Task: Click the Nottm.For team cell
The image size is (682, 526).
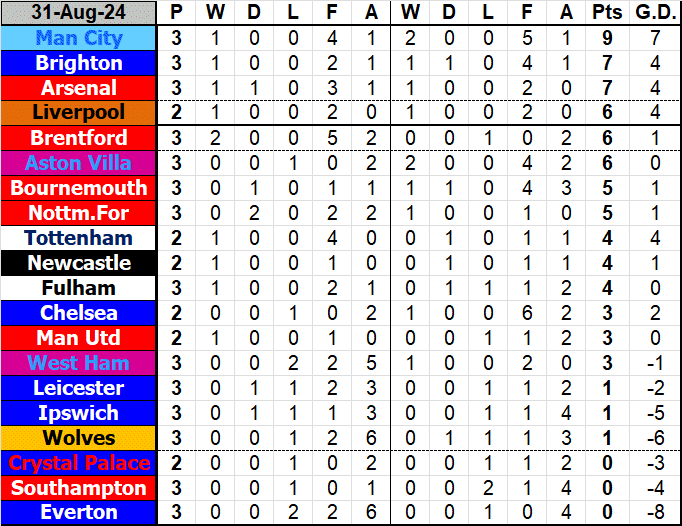Action: pyautogui.click(x=79, y=213)
